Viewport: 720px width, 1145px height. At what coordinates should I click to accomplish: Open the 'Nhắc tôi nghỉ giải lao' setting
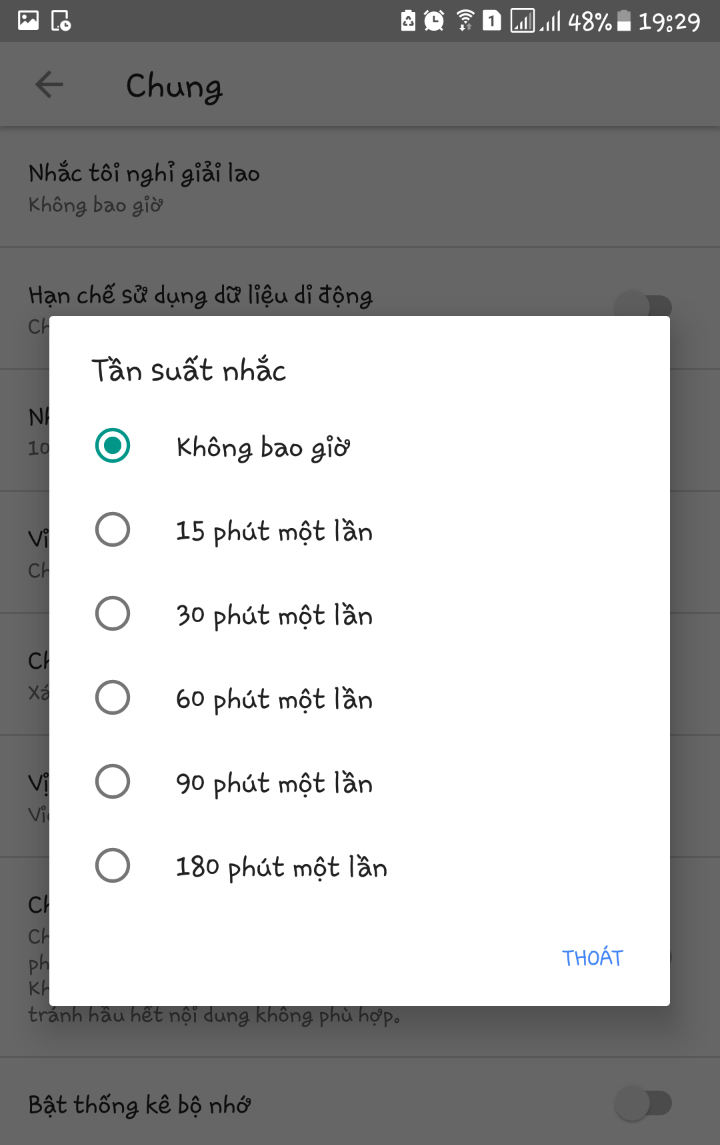pos(145,187)
